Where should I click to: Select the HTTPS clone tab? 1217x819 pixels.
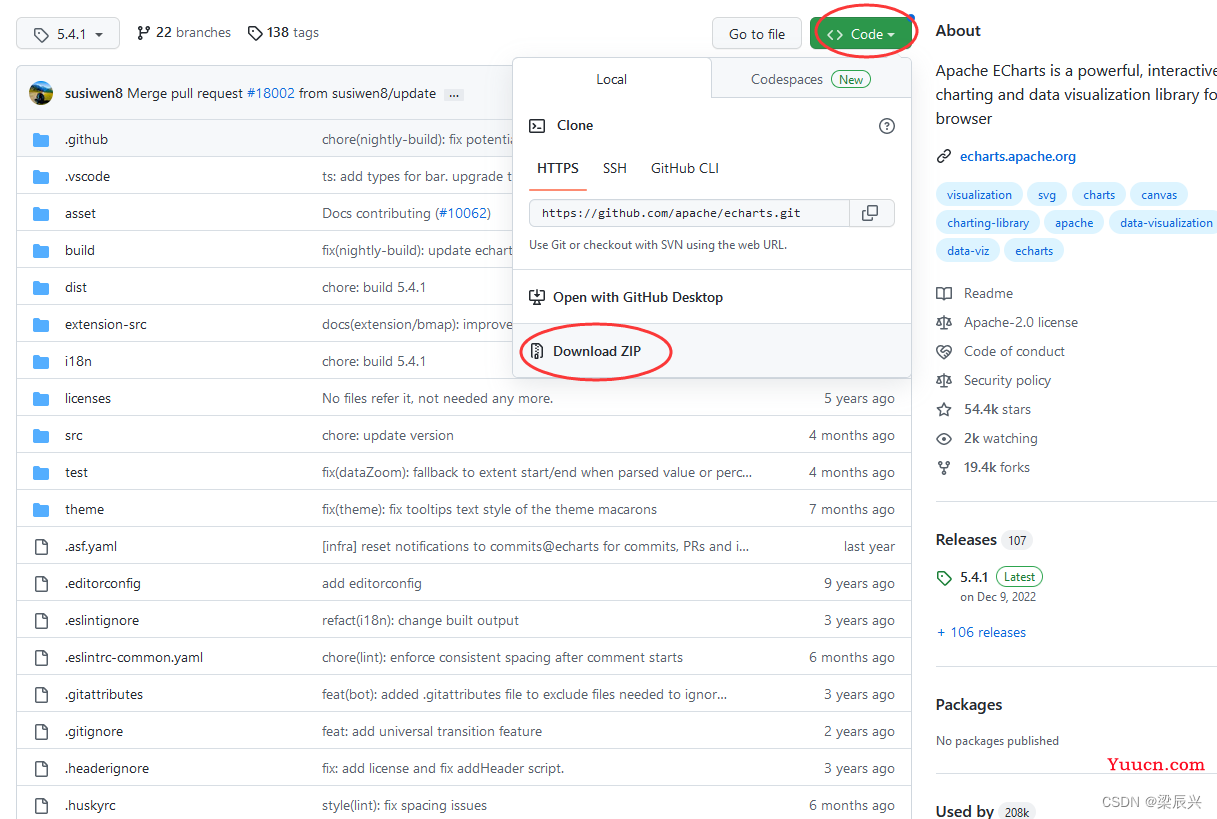[558, 168]
